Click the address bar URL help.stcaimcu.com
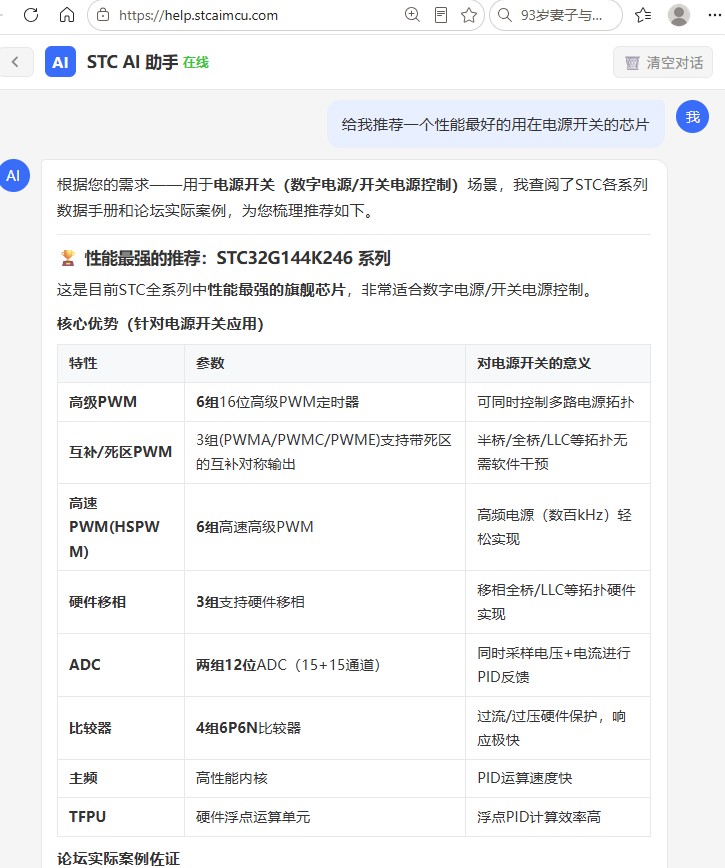 tap(198, 16)
